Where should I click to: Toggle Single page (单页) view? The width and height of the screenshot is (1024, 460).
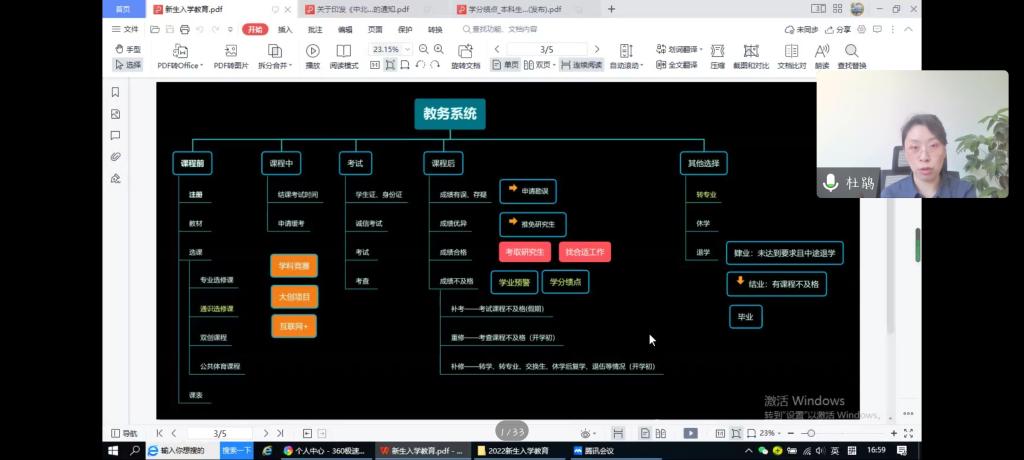click(x=505, y=65)
